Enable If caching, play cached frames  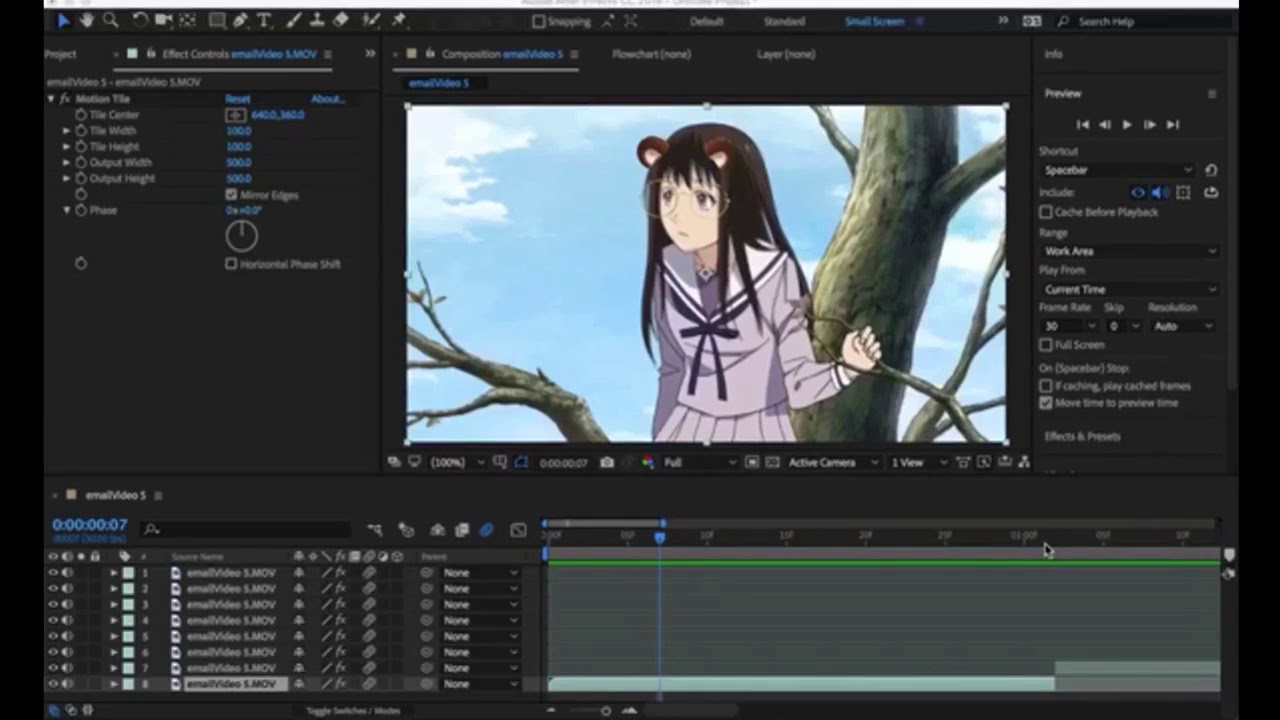[1046, 386]
